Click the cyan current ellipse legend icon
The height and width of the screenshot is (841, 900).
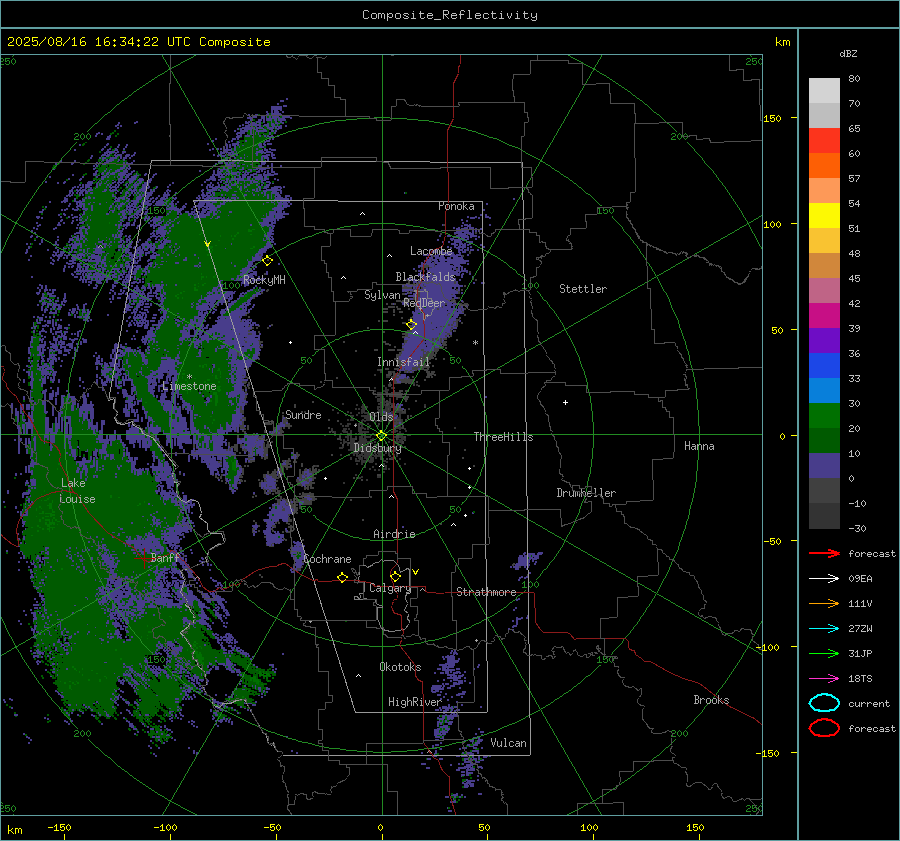[x=824, y=703]
